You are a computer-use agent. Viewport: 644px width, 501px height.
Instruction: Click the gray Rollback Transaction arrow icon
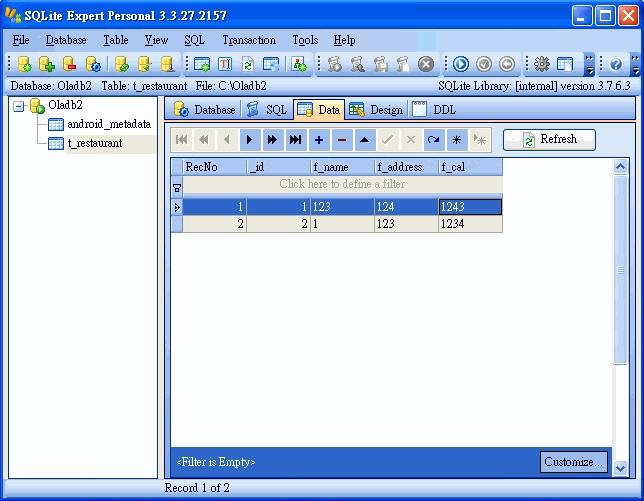point(507,64)
